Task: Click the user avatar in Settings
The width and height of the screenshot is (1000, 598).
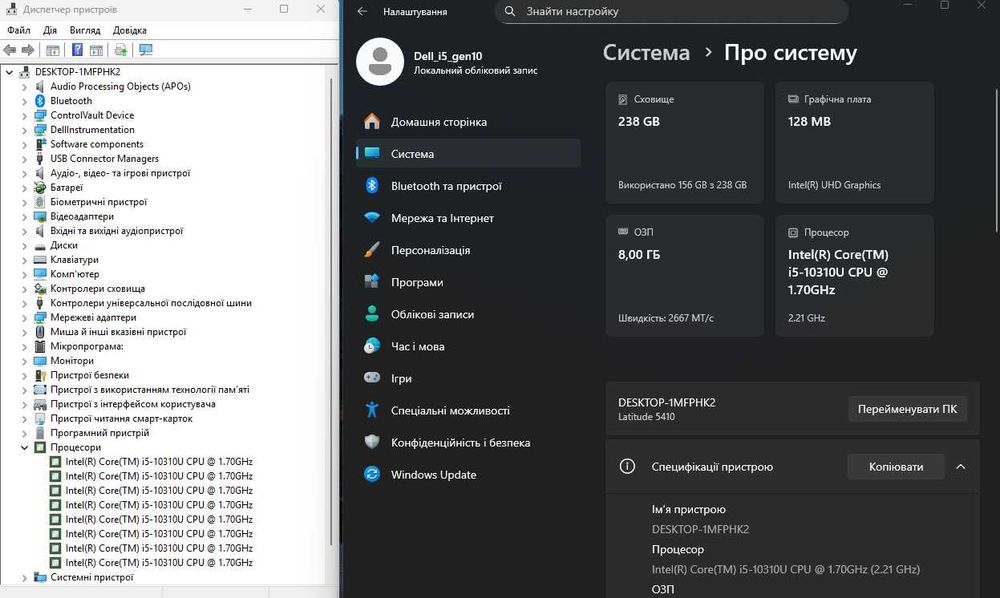Action: coord(380,62)
